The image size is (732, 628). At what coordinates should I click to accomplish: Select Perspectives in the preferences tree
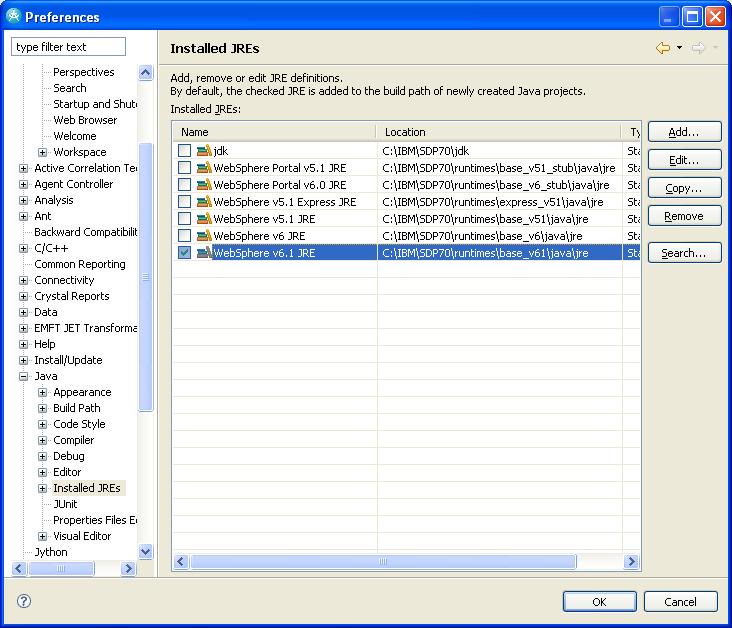click(84, 72)
